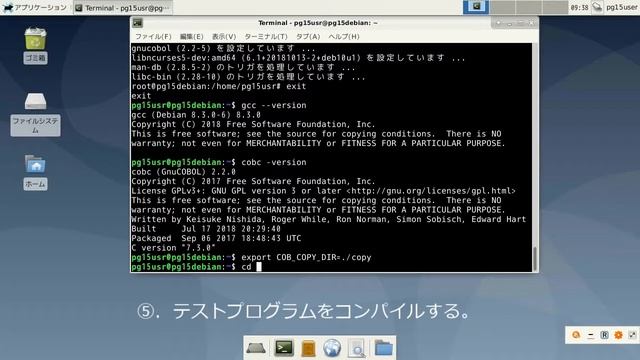The height and width of the screenshot is (360, 640).
Task: Open the アプリケーション menu in the top panel
Action: pyautogui.click(x=35, y=7)
